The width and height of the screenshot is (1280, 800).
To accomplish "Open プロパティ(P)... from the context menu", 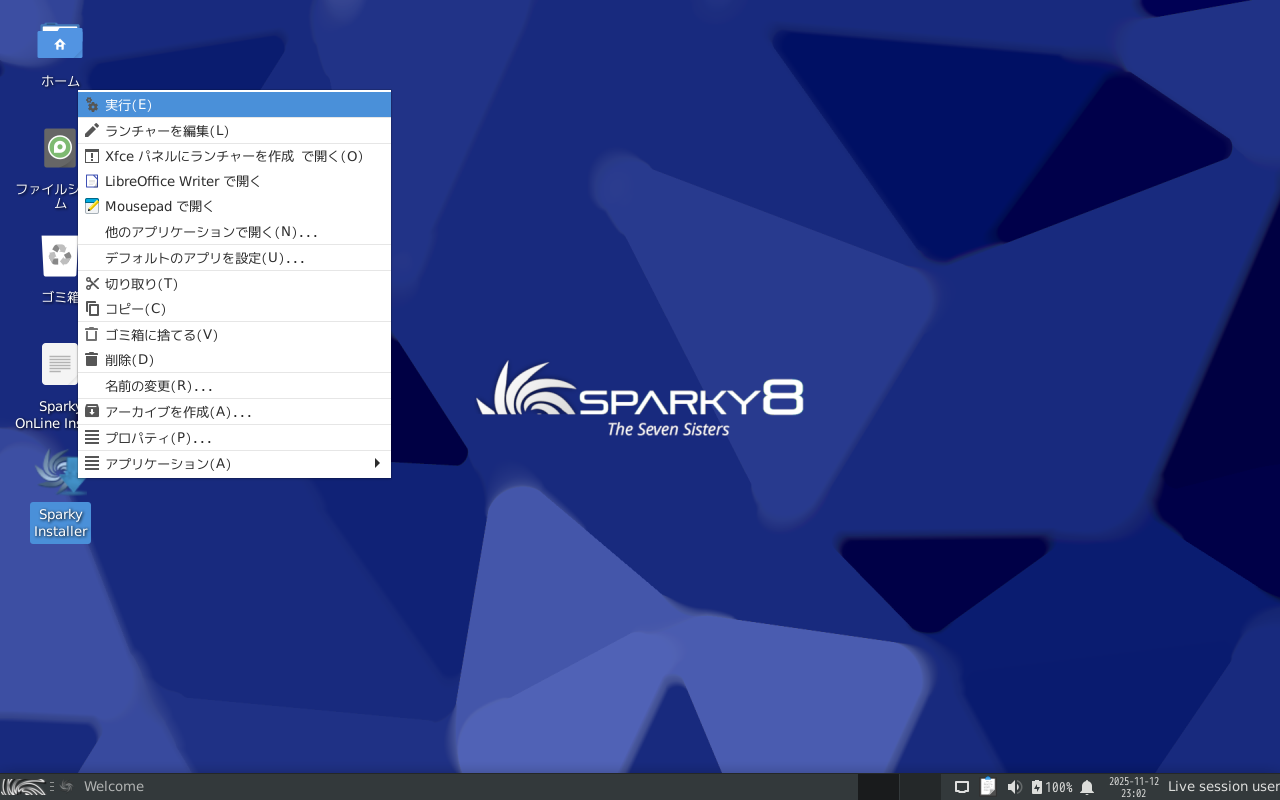I will click(x=234, y=438).
